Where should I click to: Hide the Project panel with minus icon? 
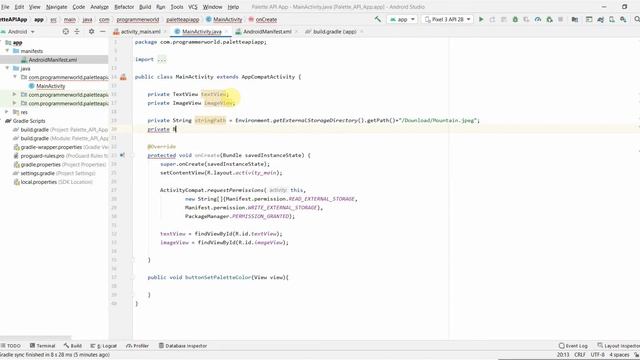(x=102, y=31)
